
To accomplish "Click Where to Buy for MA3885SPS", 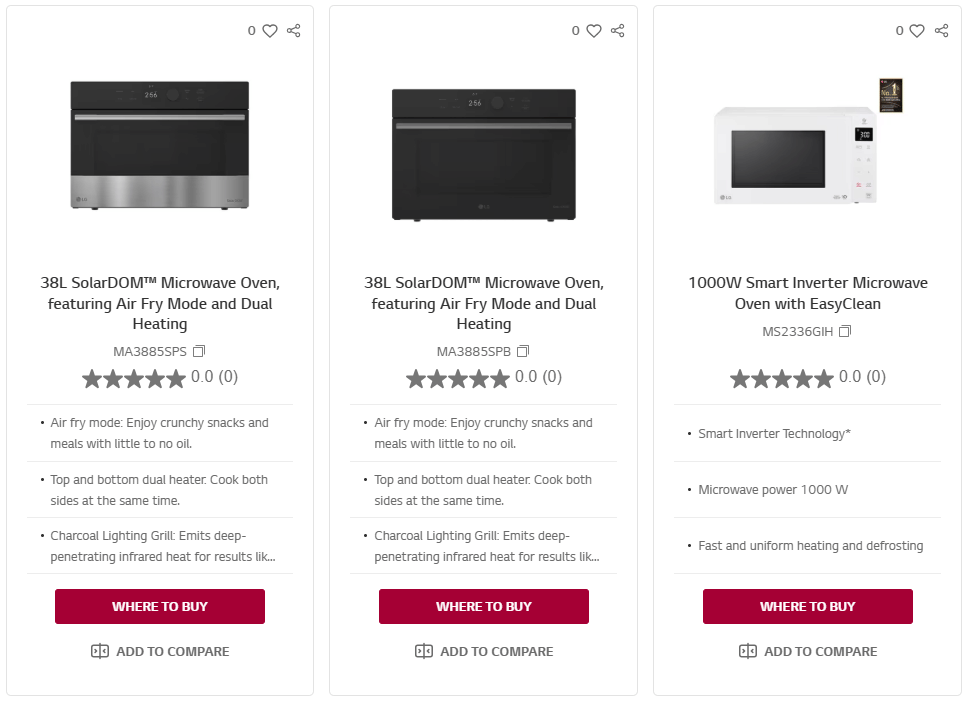I will [160, 606].
